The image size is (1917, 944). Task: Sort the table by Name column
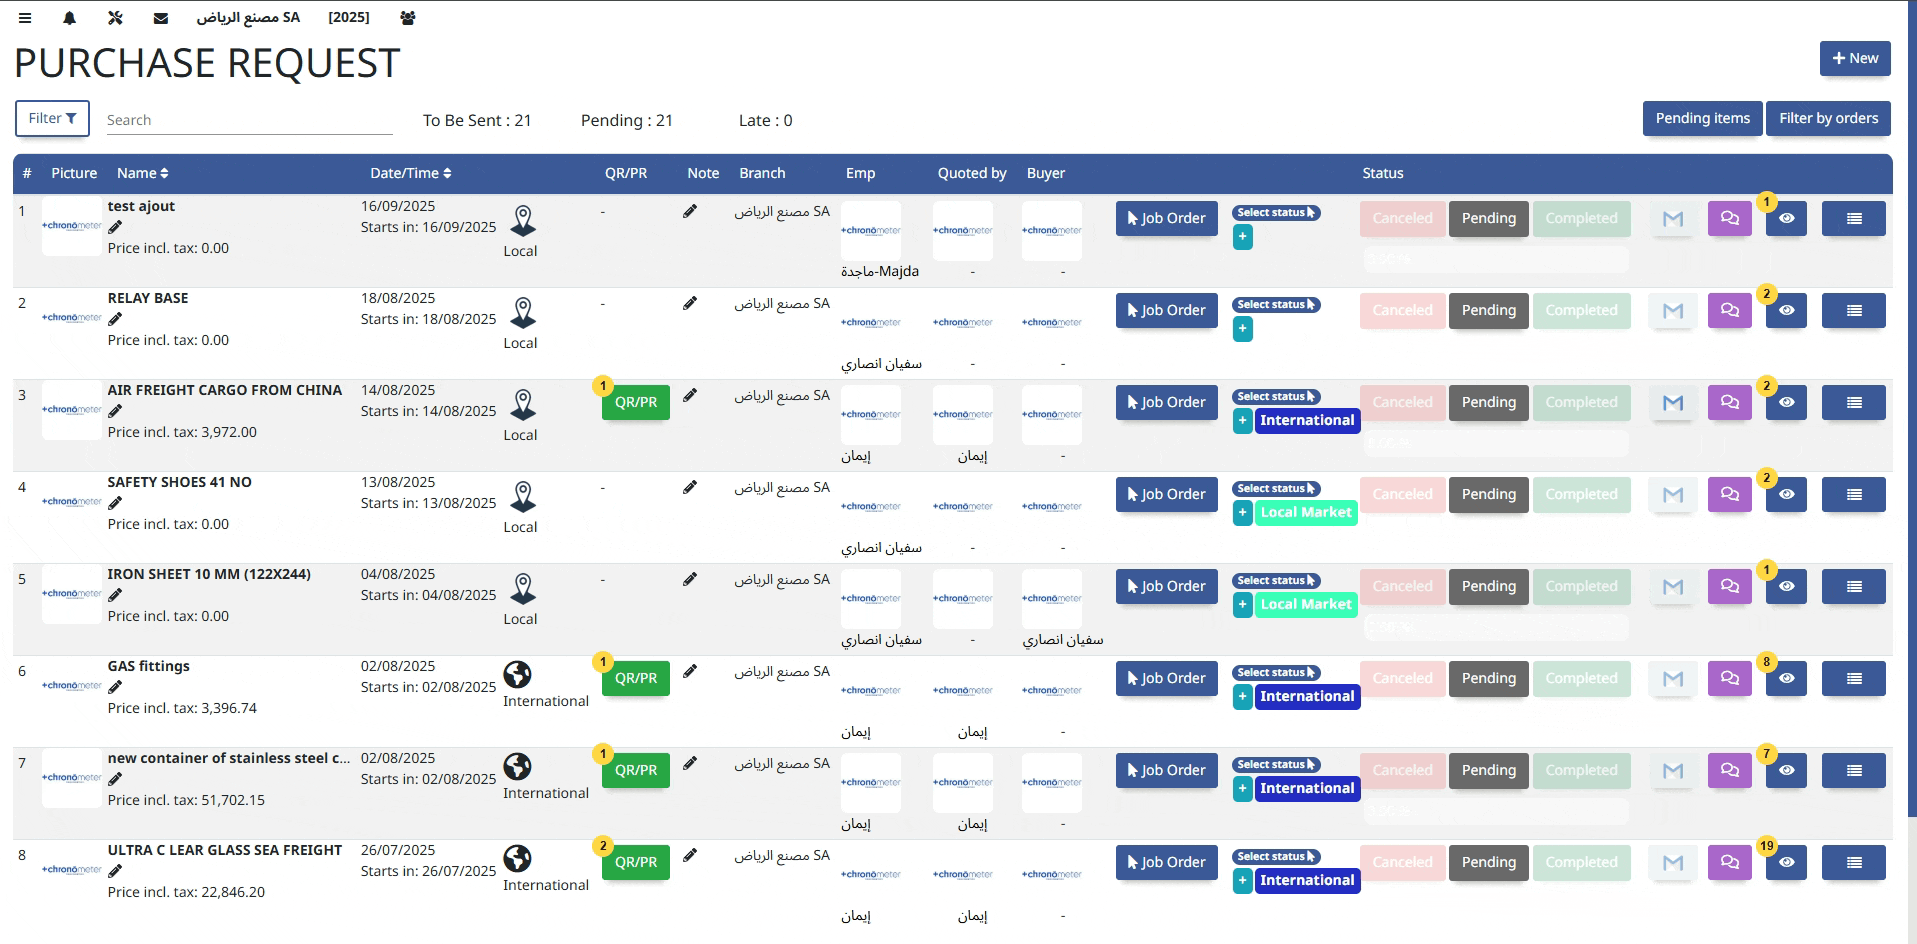click(142, 173)
